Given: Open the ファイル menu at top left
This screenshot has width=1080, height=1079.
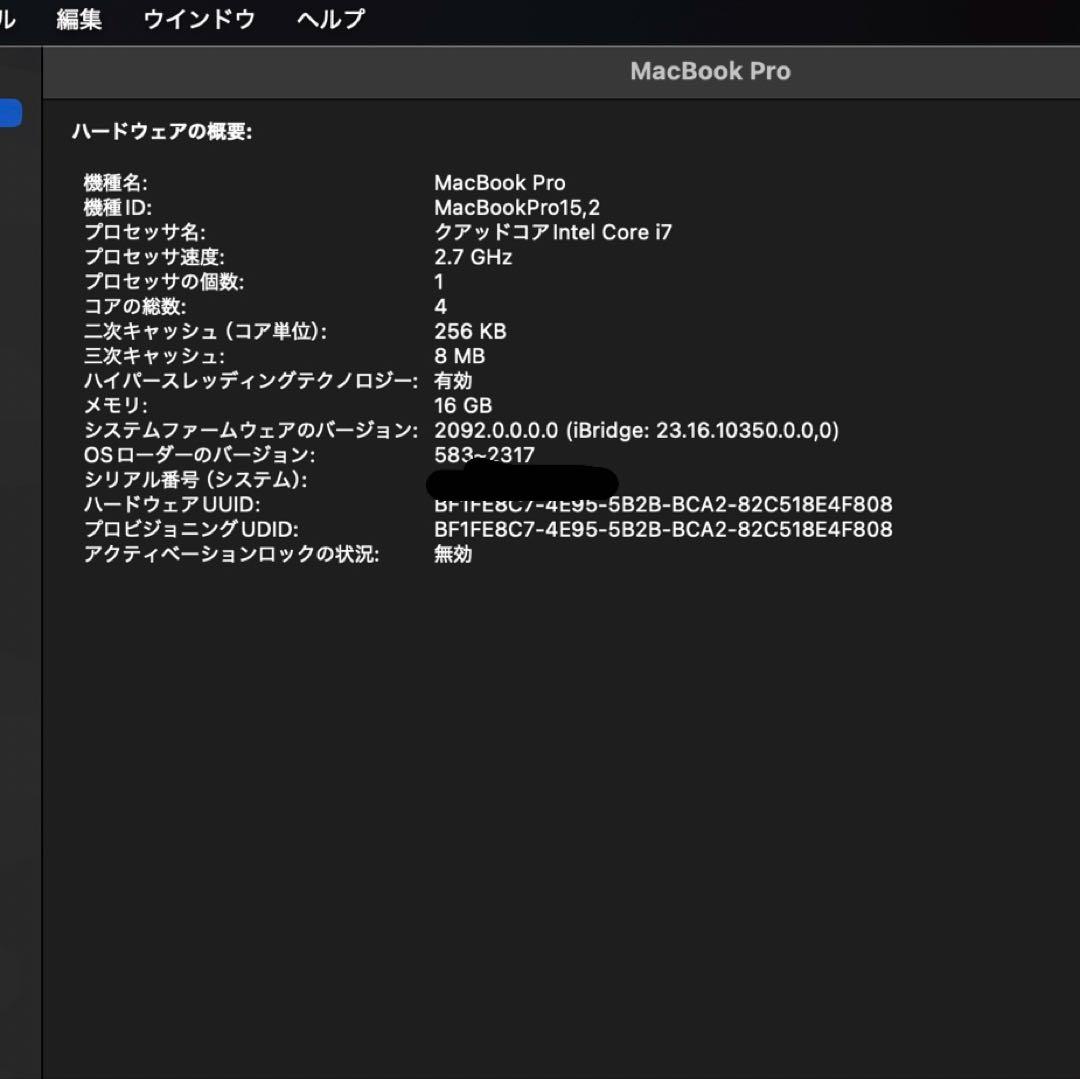Looking at the screenshot, I should [8, 19].
